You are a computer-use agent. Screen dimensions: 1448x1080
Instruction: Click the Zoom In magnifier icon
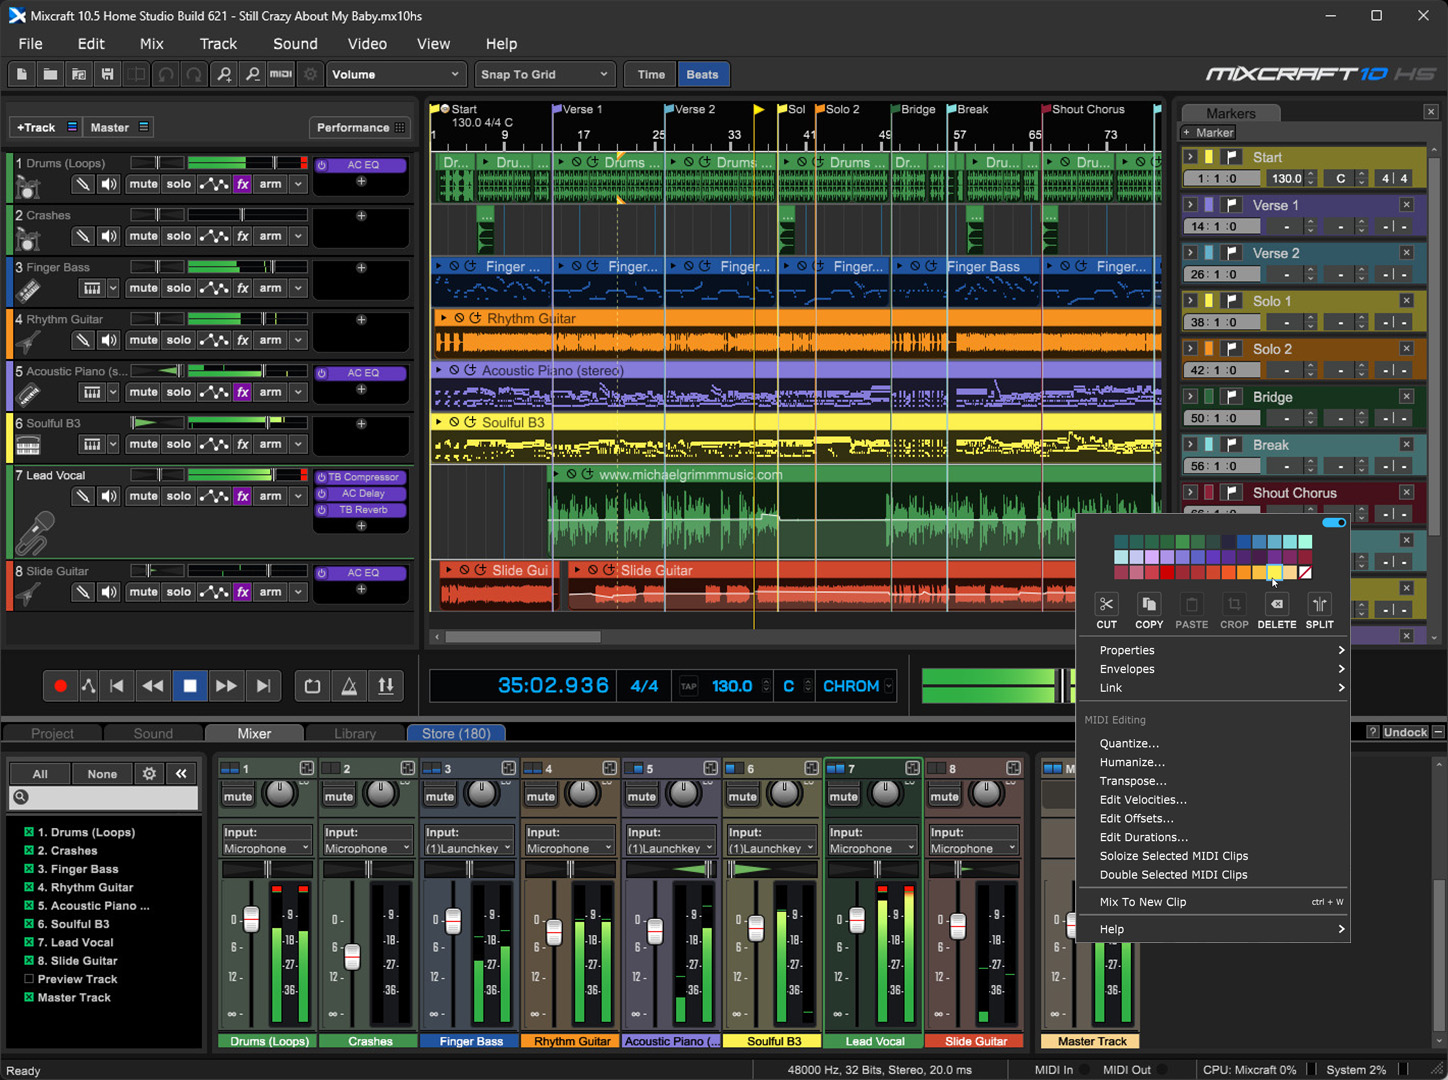(224, 74)
